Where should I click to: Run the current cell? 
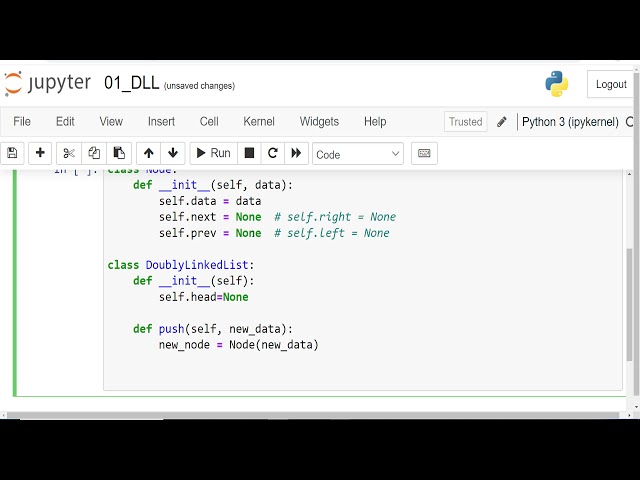point(213,153)
